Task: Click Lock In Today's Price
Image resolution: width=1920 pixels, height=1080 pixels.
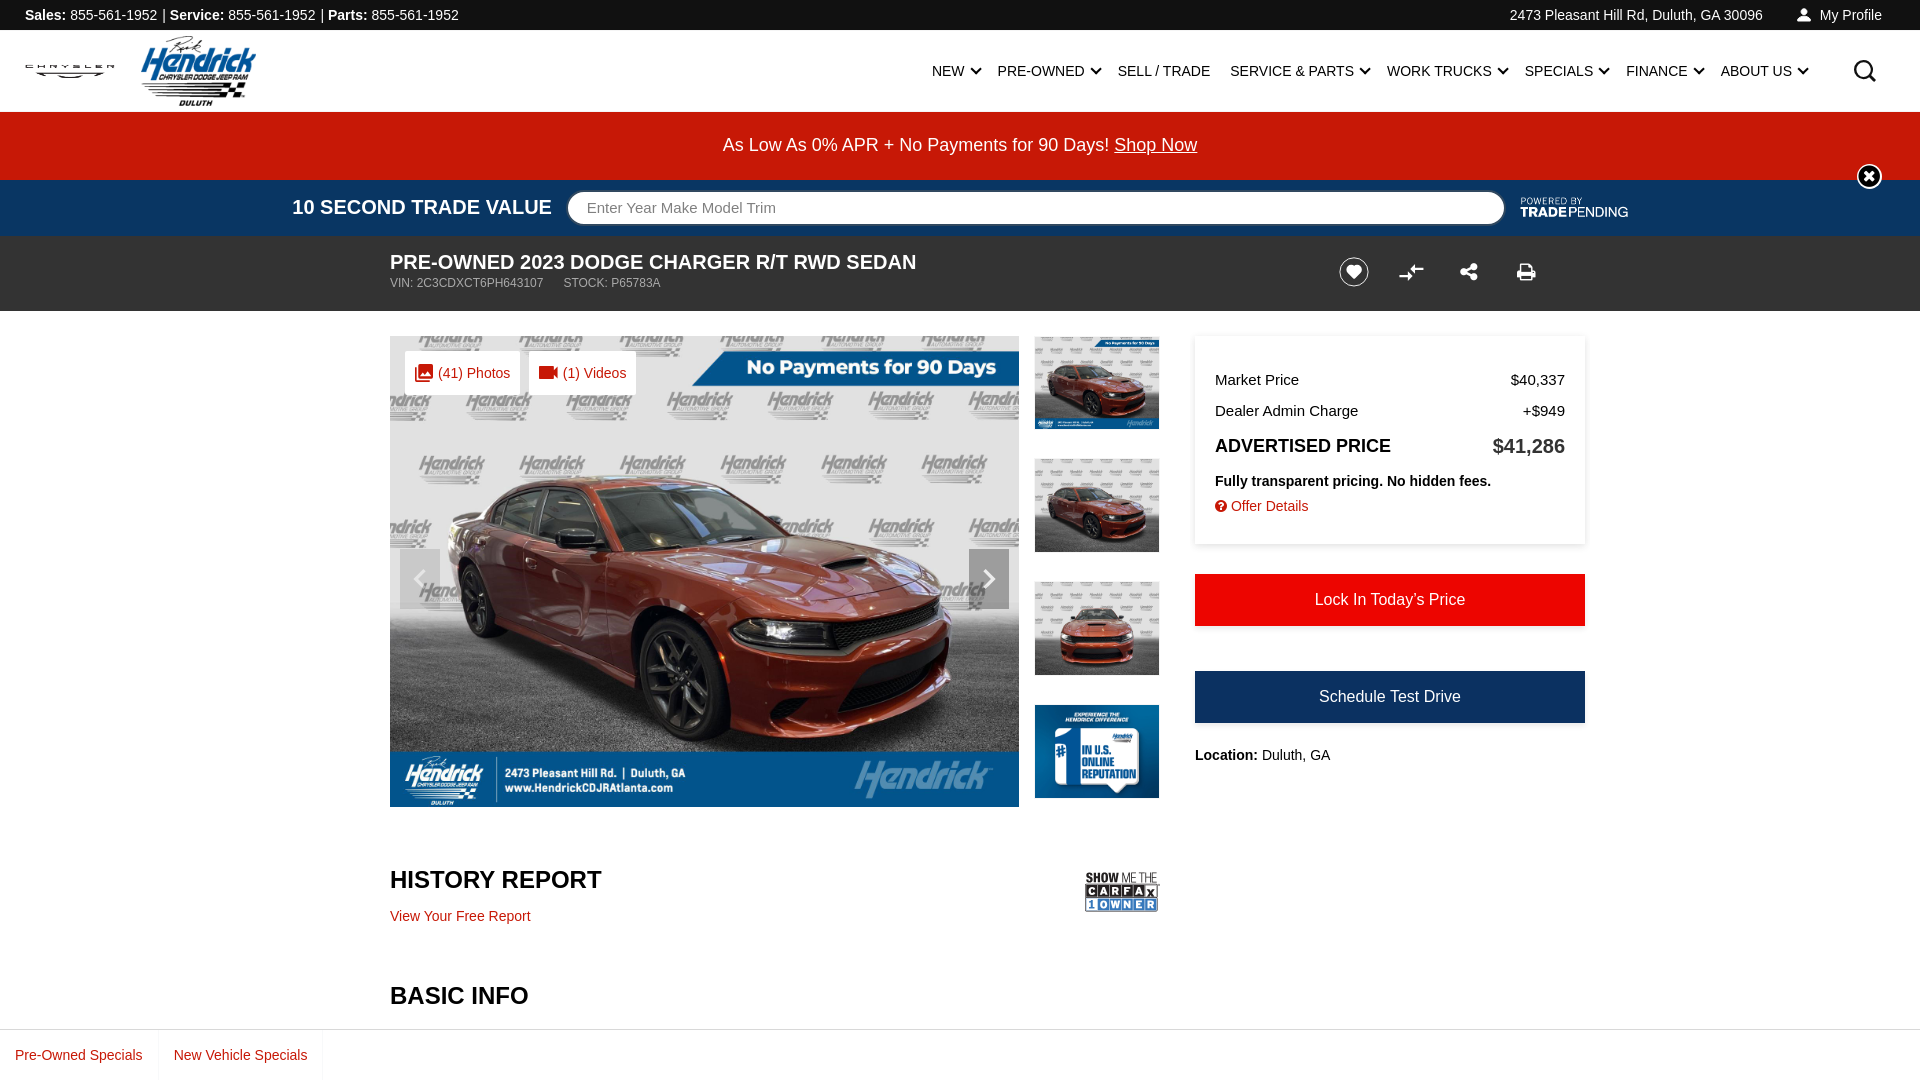Action: 1390,600
